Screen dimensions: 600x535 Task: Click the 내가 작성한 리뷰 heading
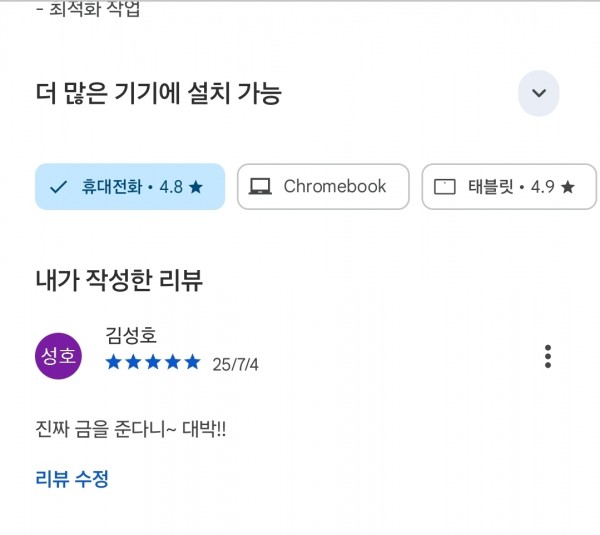point(119,280)
